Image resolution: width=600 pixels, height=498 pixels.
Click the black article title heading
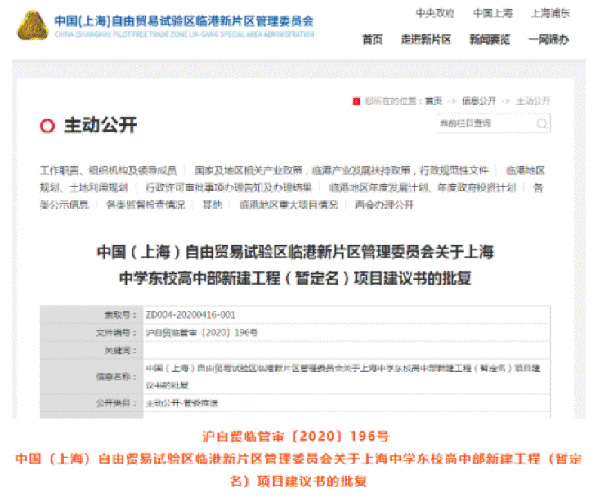click(x=295, y=265)
